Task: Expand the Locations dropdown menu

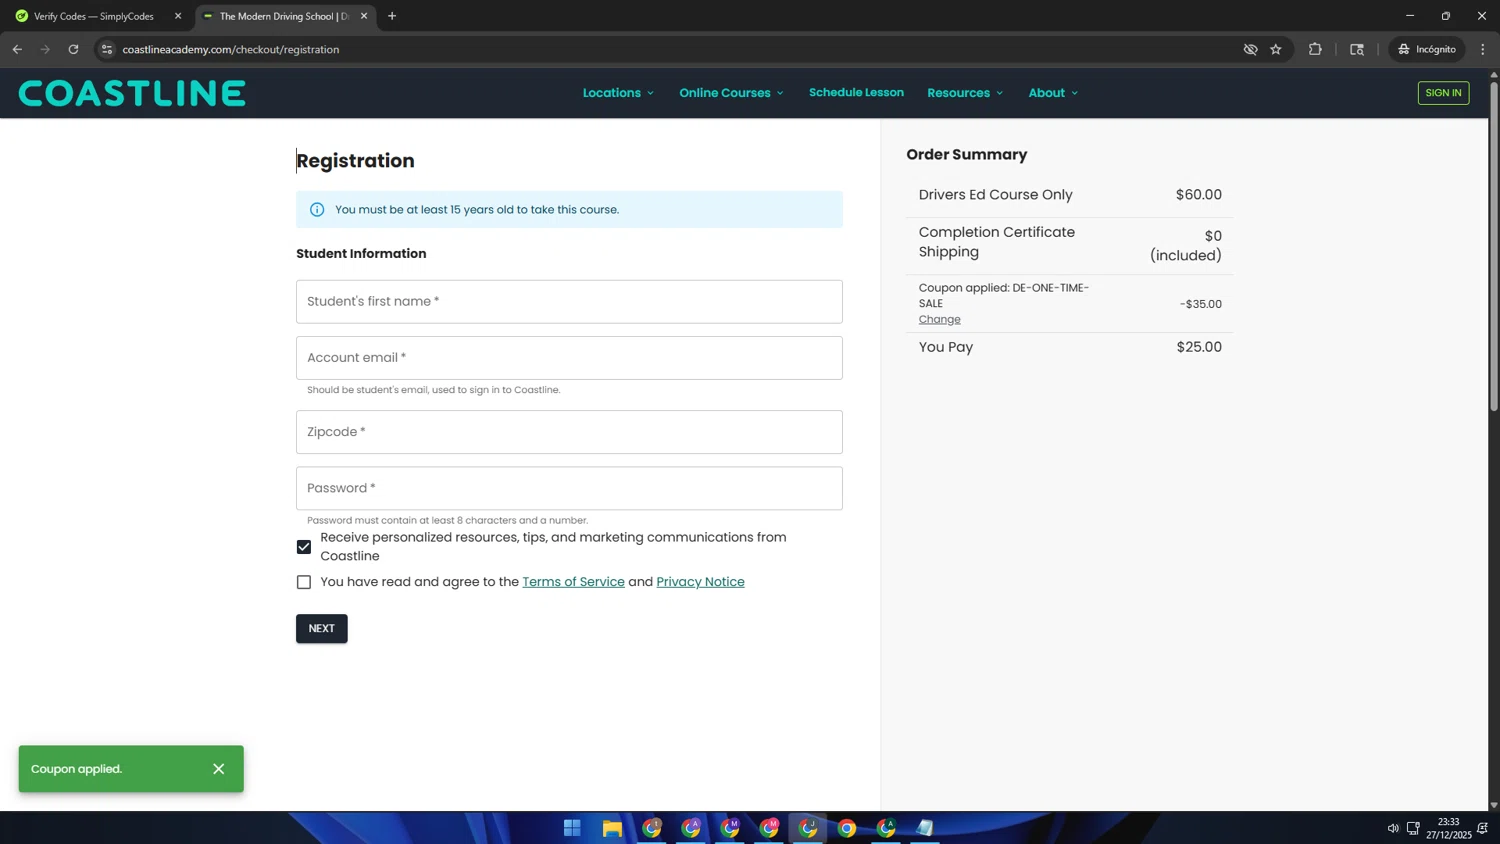Action: point(618,93)
